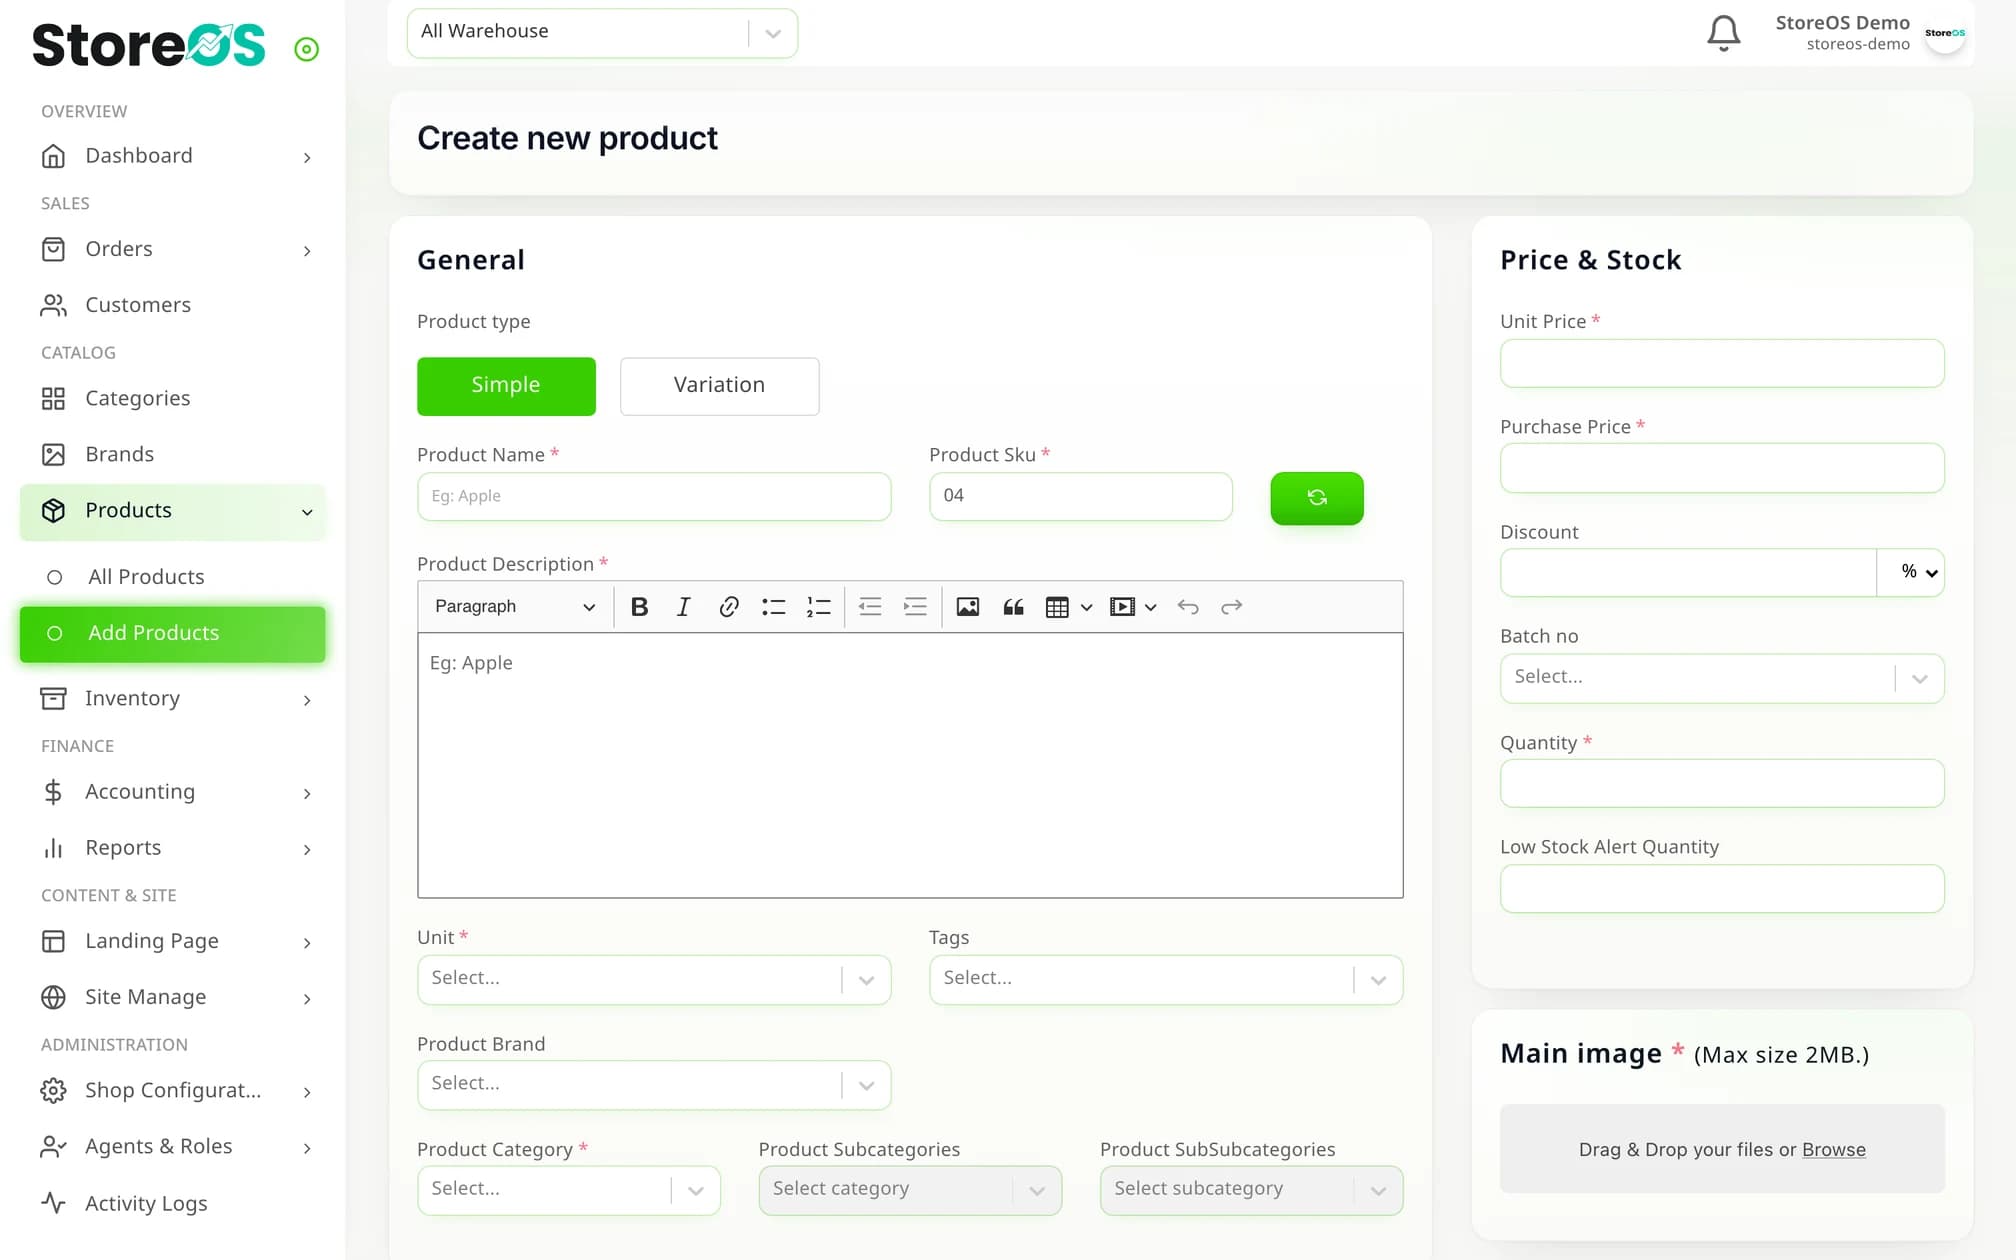Open Categories in the sidebar
This screenshot has height=1260, width=2016.
click(172, 398)
